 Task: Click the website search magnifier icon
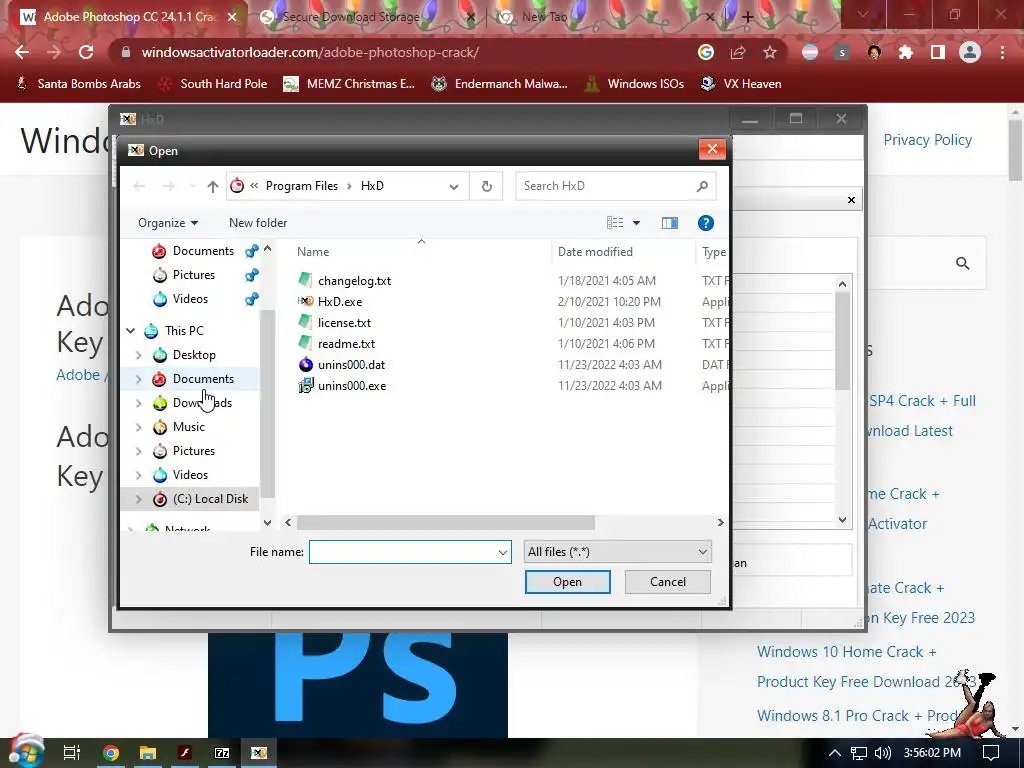coord(963,263)
